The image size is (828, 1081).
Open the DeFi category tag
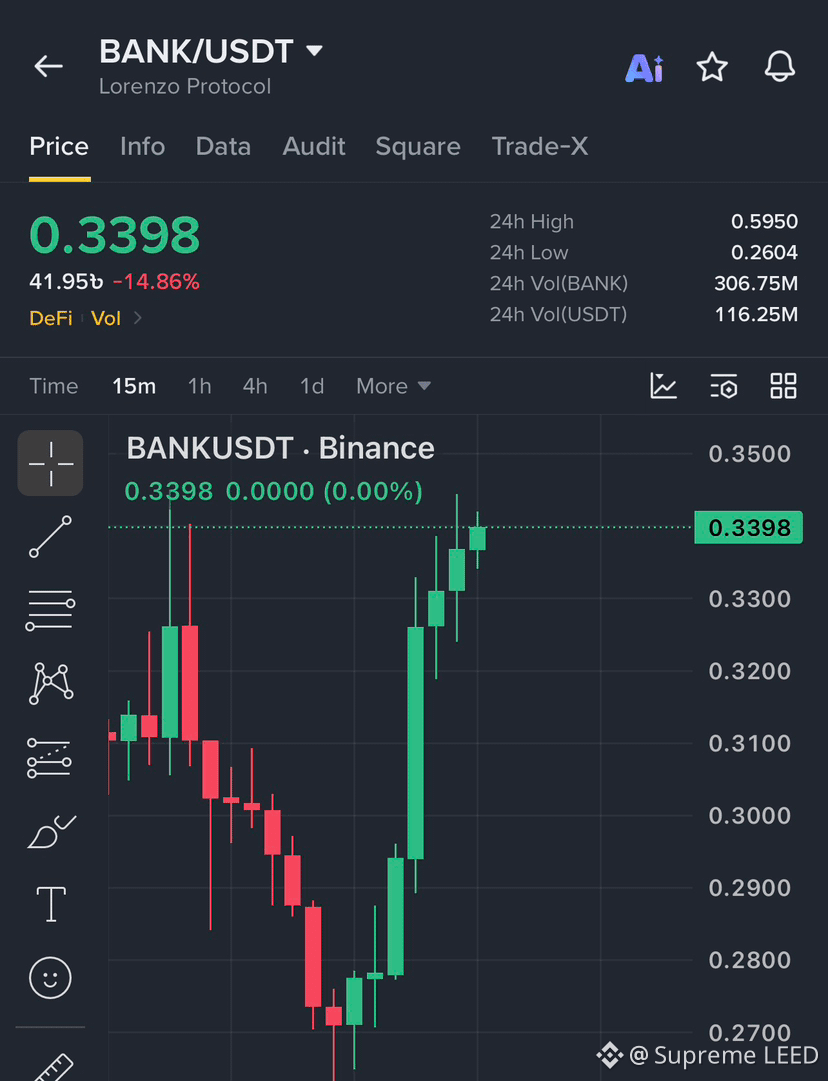[51, 318]
